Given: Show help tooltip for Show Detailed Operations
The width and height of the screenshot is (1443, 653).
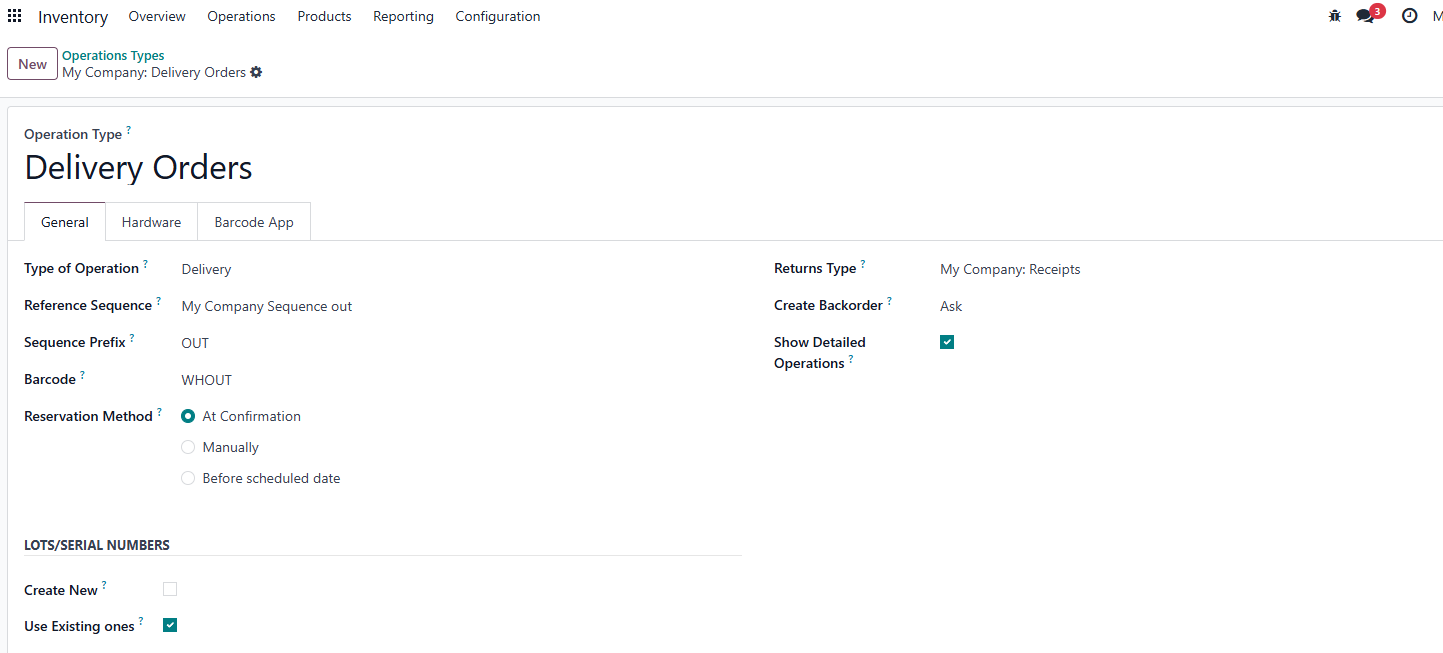Looking at the screenshot, I should click(x=851, y=359).
